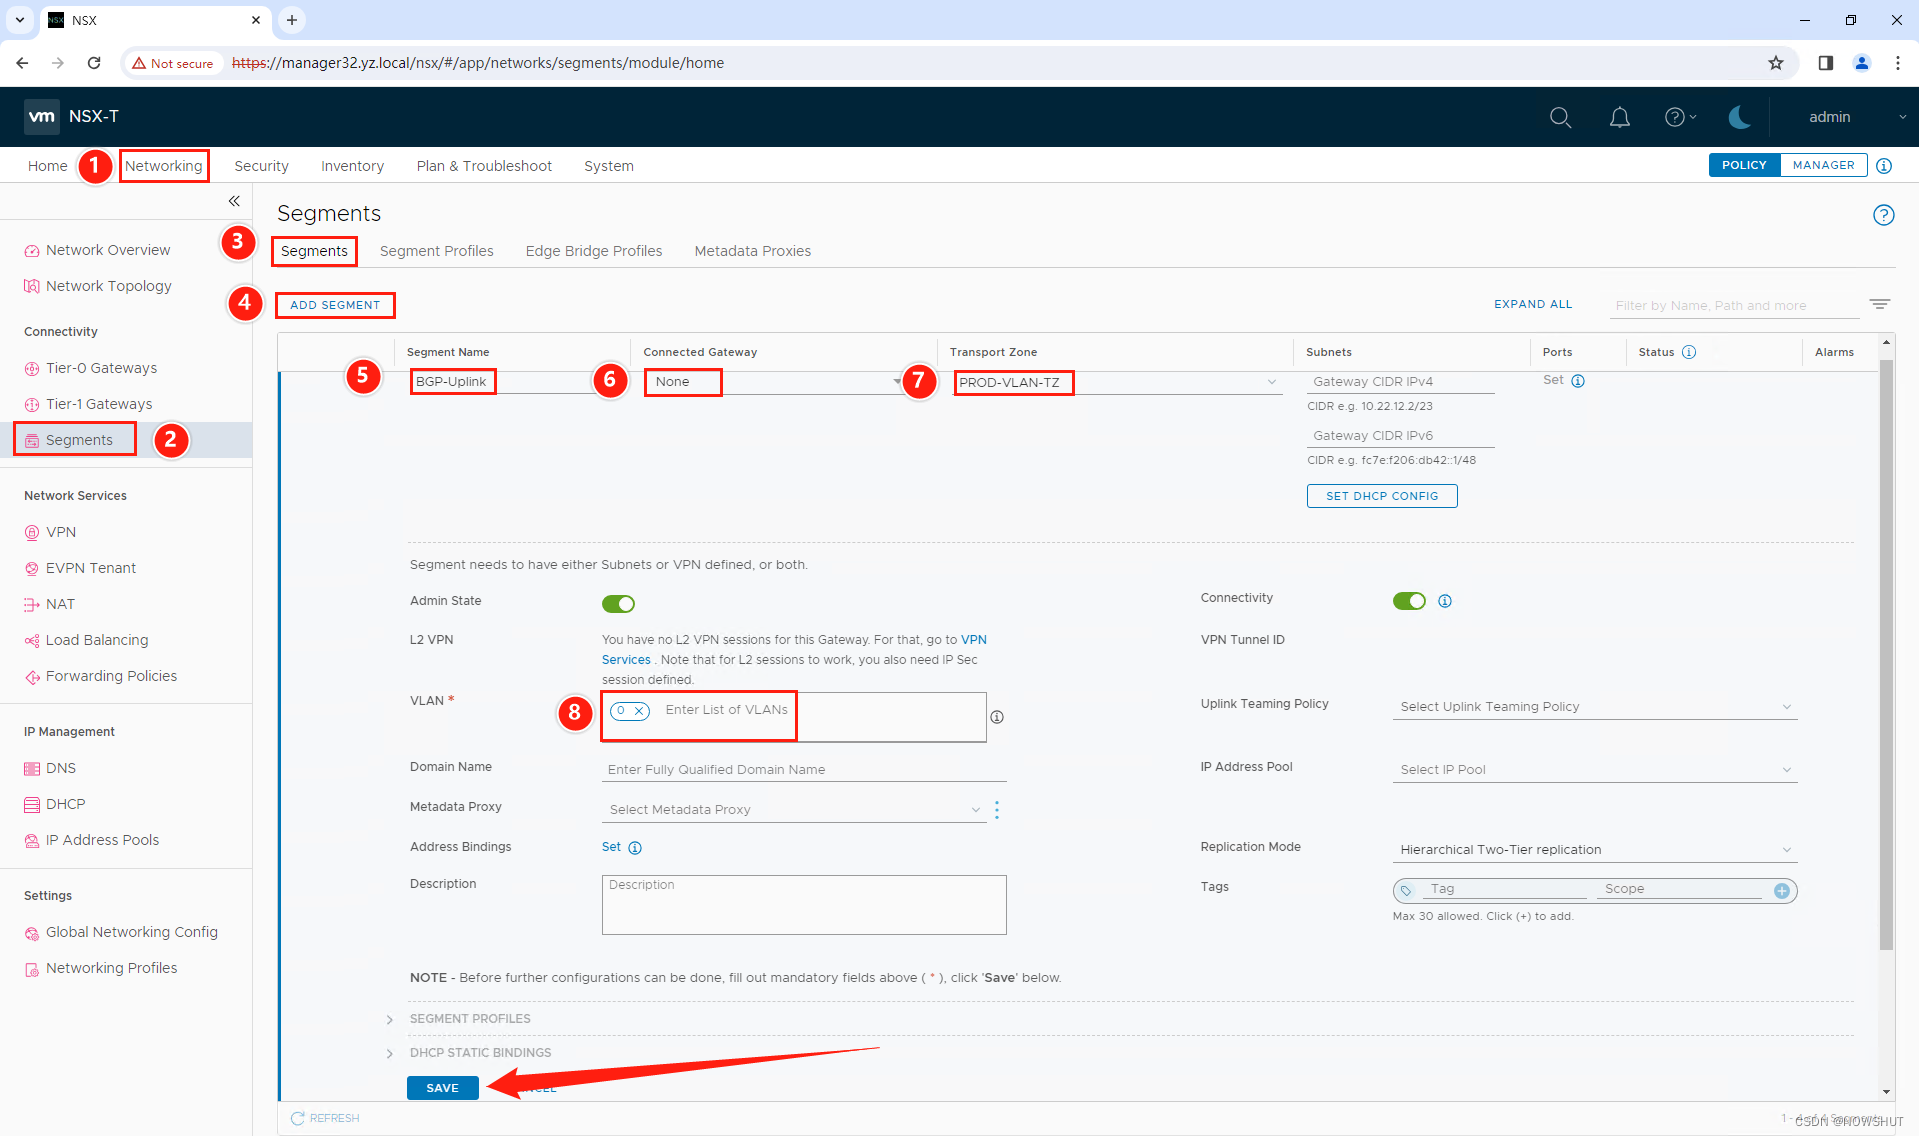This screenshot has width=1919, height=1136.
Task: Open the search magnifier in NSX-T header
Action: coord(1560,117)
